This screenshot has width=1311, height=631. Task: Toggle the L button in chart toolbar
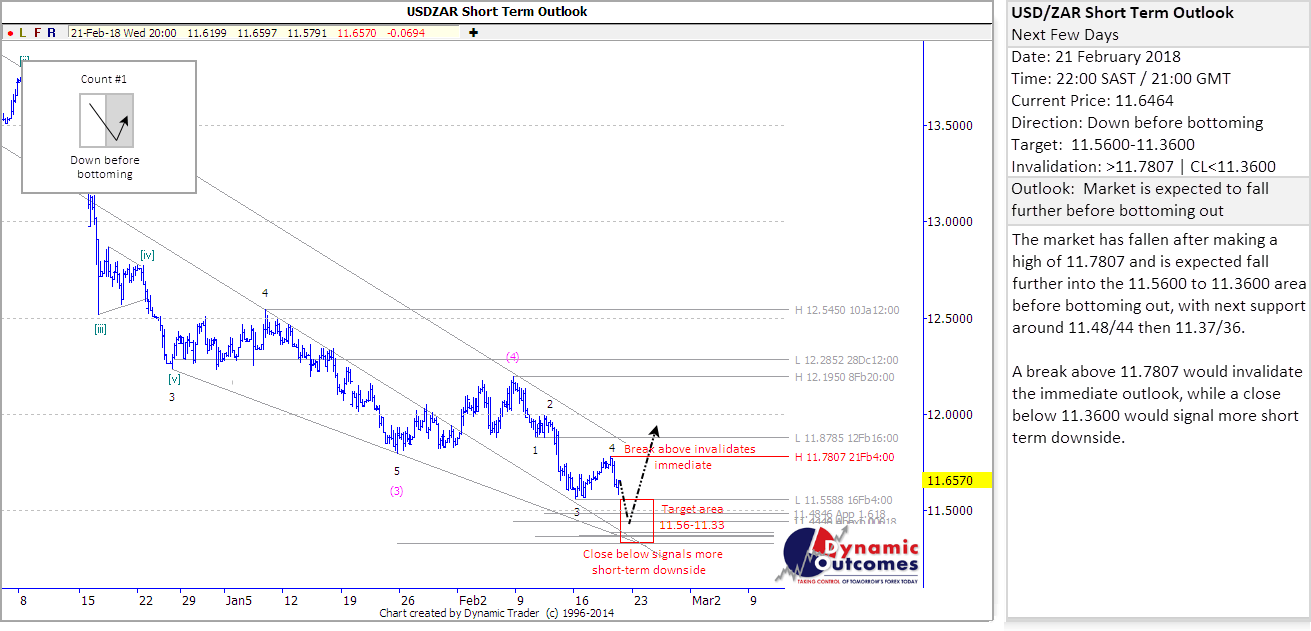[23, 33]
